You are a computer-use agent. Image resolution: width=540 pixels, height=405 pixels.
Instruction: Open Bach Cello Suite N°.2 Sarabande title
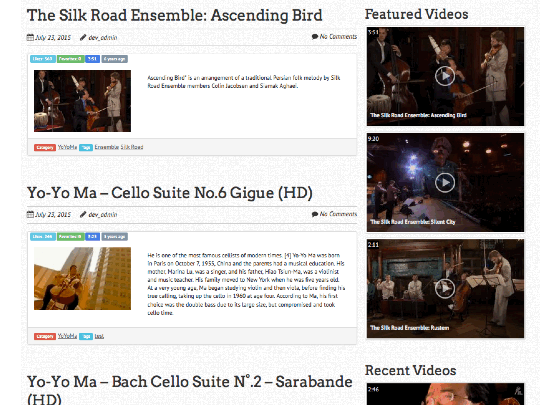(x=189, y=389)
